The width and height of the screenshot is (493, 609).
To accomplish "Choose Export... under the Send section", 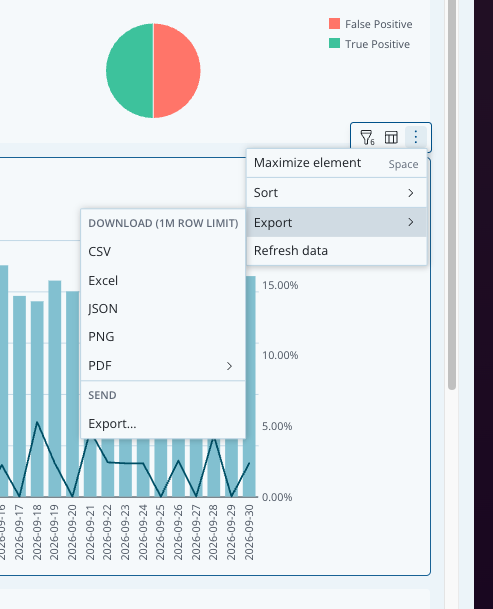I will pyautogui.click(x=163, y=423).
